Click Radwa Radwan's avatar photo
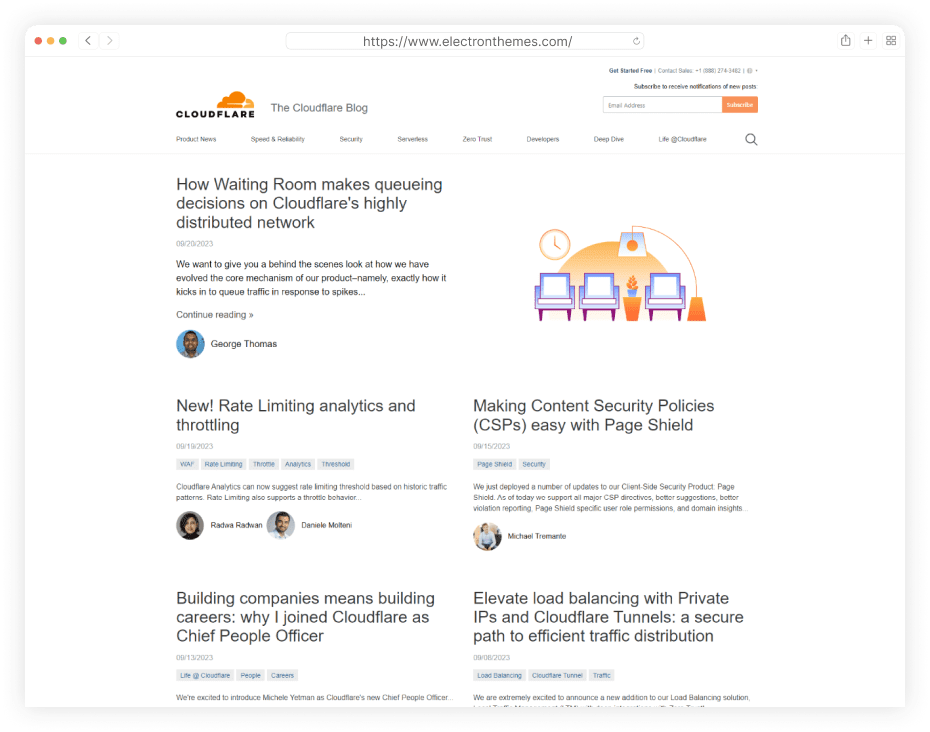930x732 pixels. tap(190, 526)
